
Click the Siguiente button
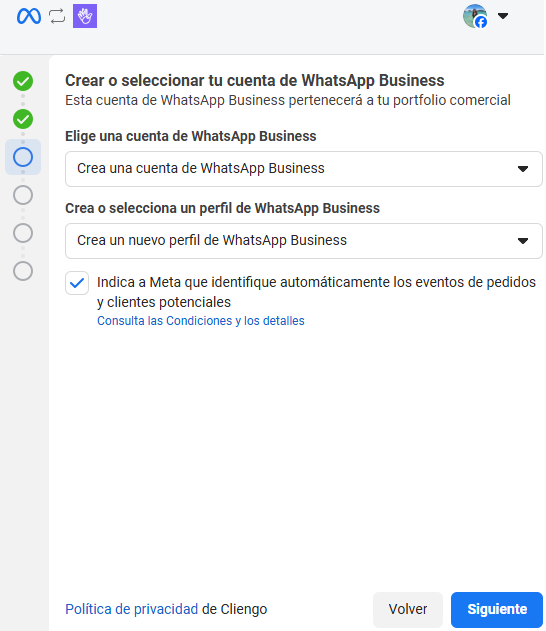coord(497,609)
